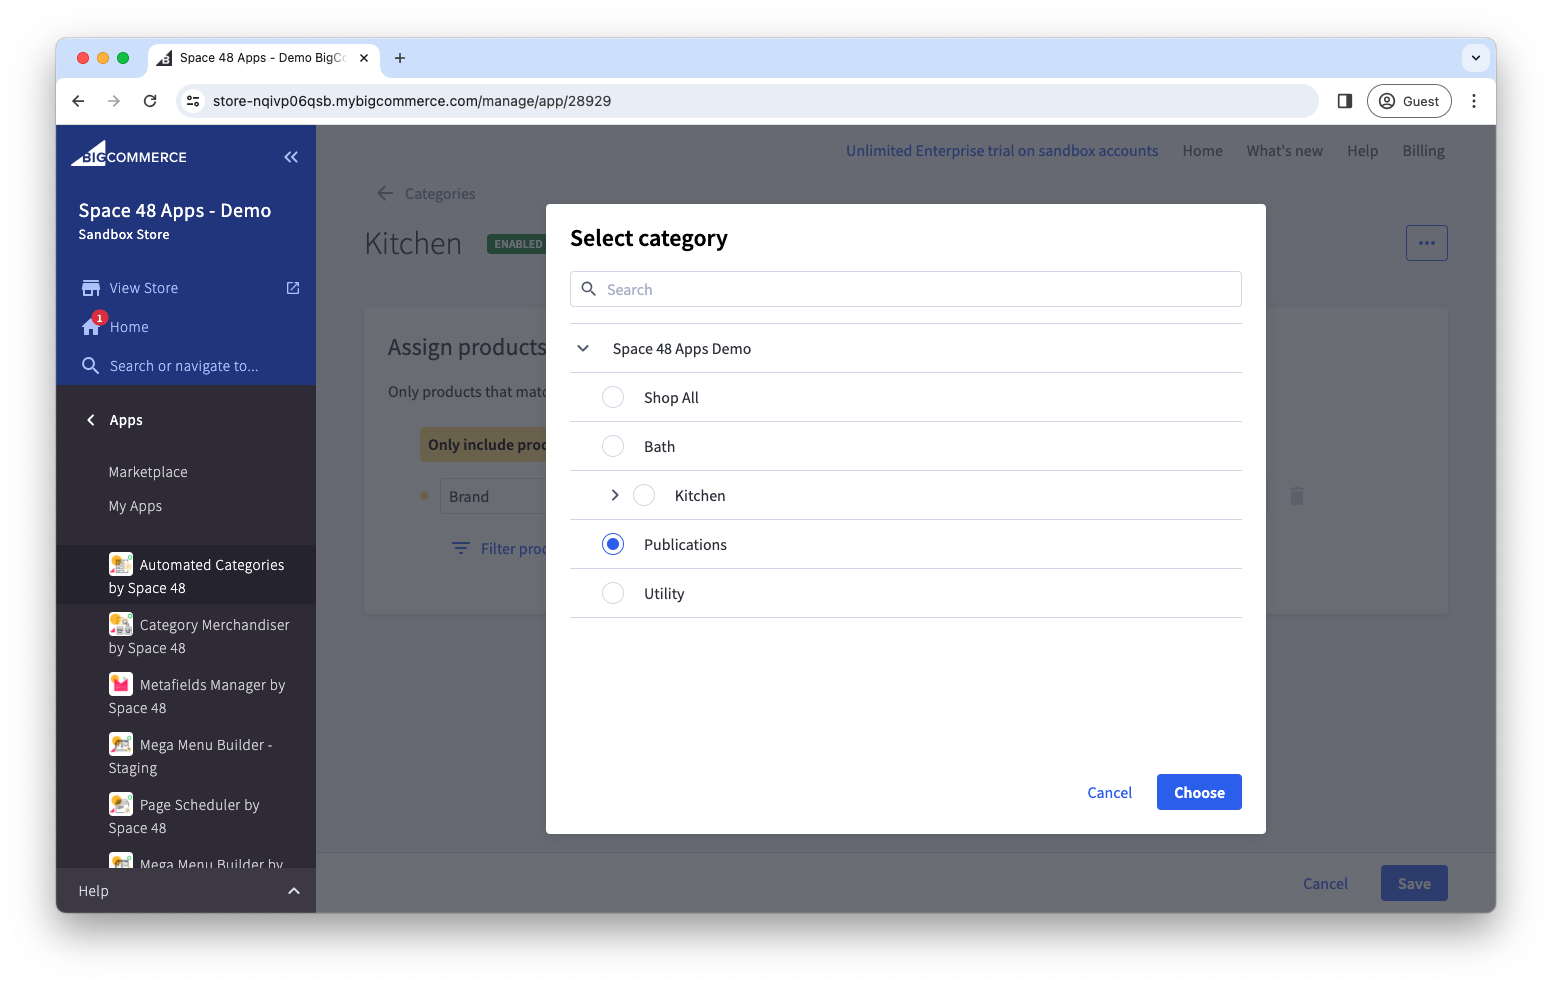Select the Utility radio button
This screenshot has height=987, width=1552.
pos(613,593)
